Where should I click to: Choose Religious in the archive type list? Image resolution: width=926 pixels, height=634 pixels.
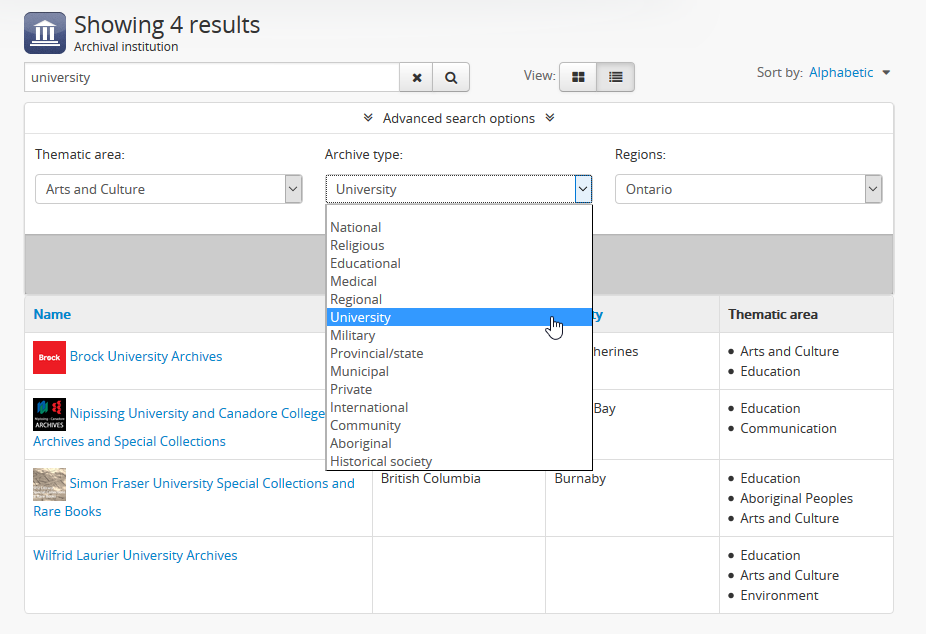[x=357, y=245]
